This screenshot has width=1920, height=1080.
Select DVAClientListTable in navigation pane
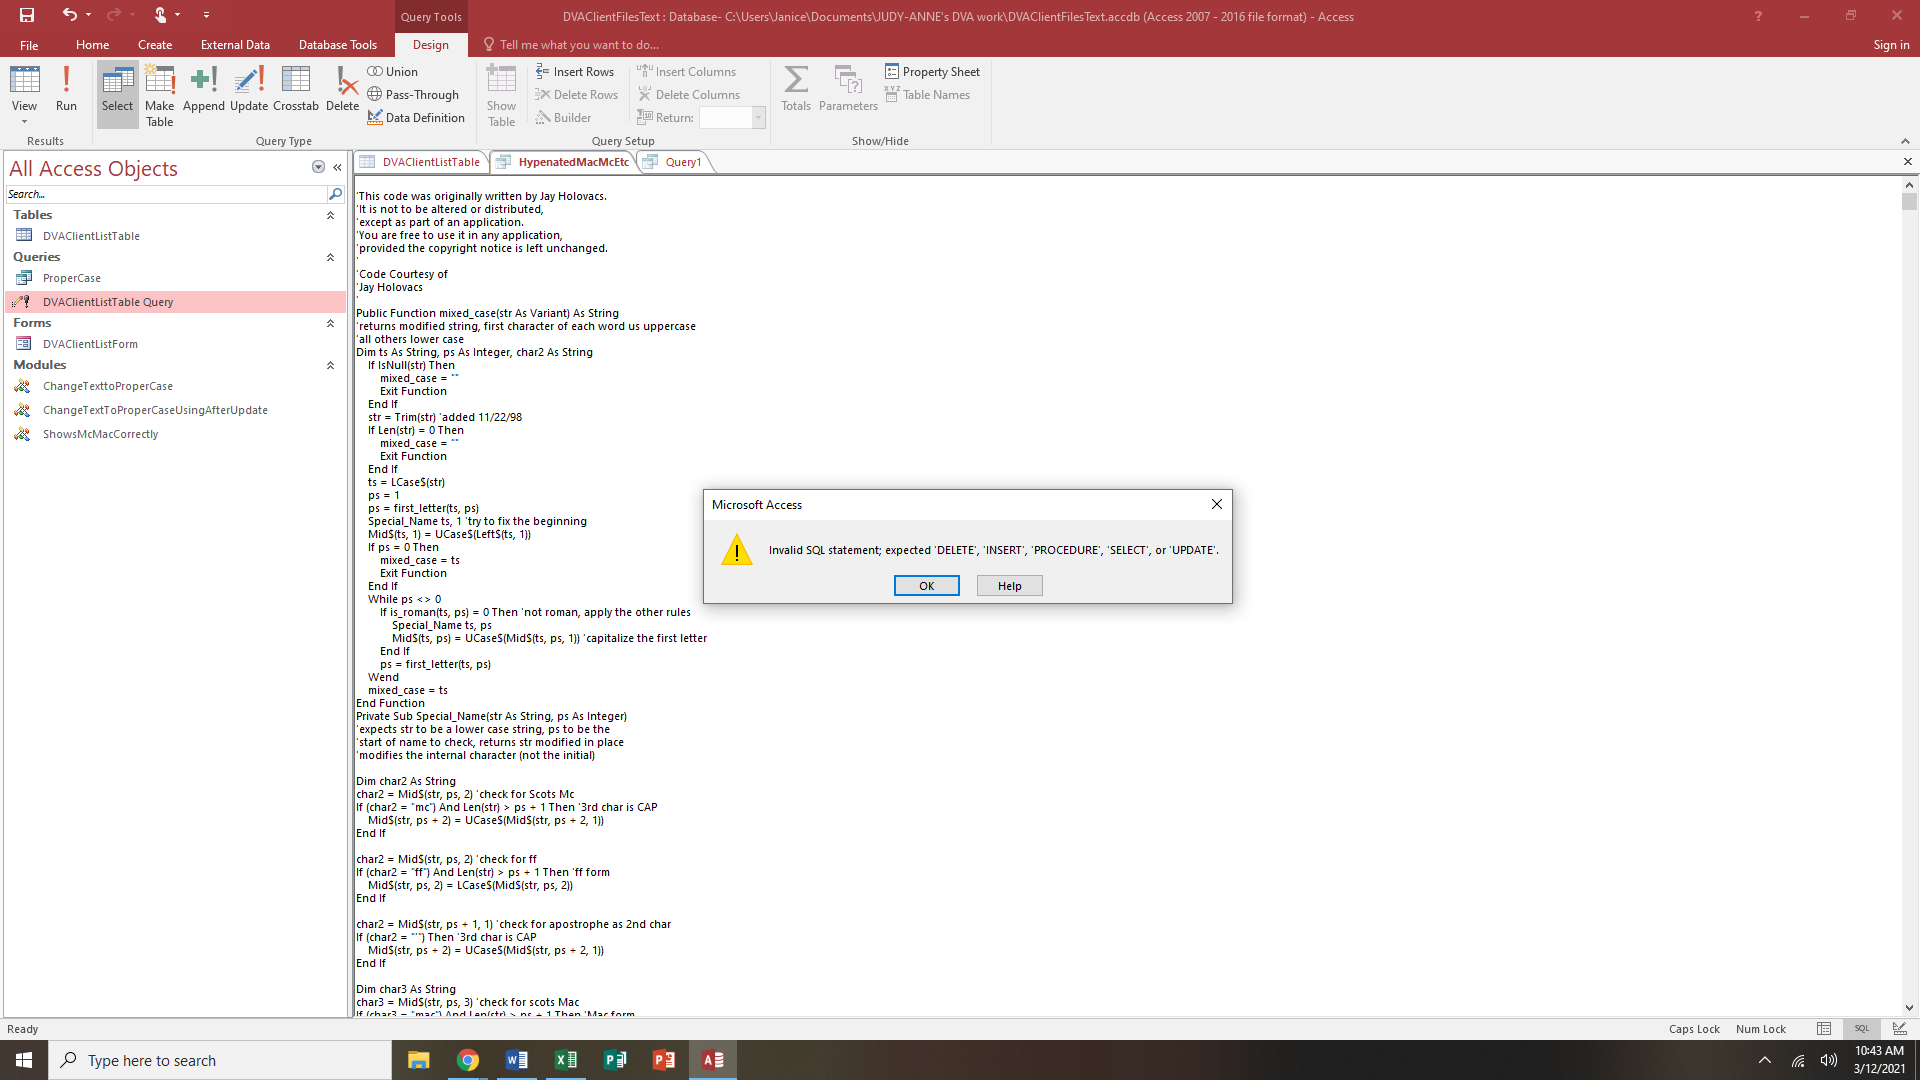click(91, 236)
